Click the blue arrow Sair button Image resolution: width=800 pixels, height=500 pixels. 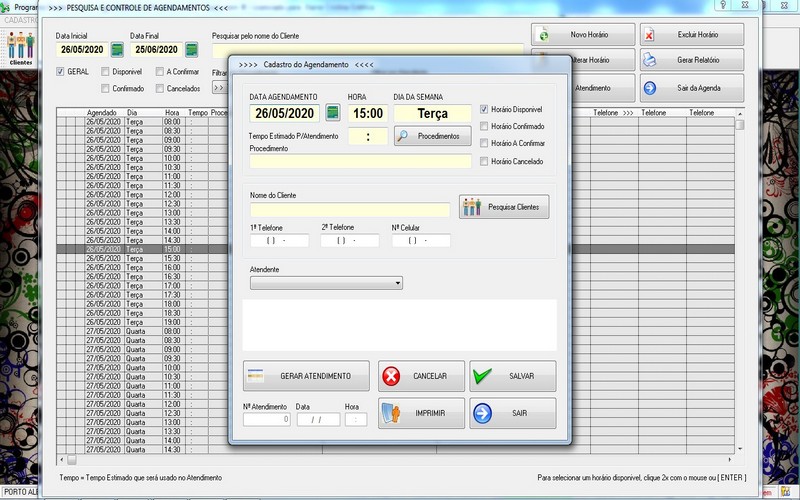coord(512,413)
